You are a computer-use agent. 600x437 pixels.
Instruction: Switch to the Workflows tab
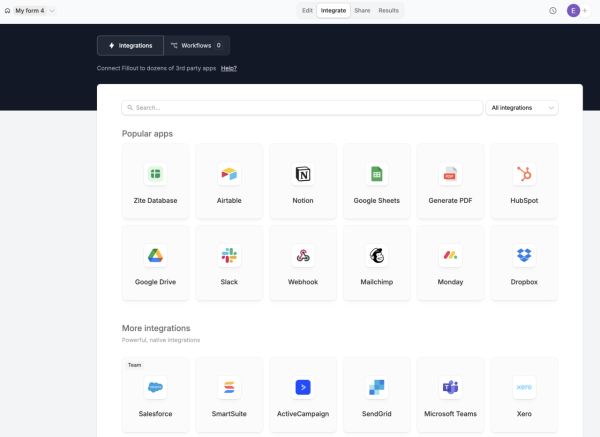click(x=197, y=46)
